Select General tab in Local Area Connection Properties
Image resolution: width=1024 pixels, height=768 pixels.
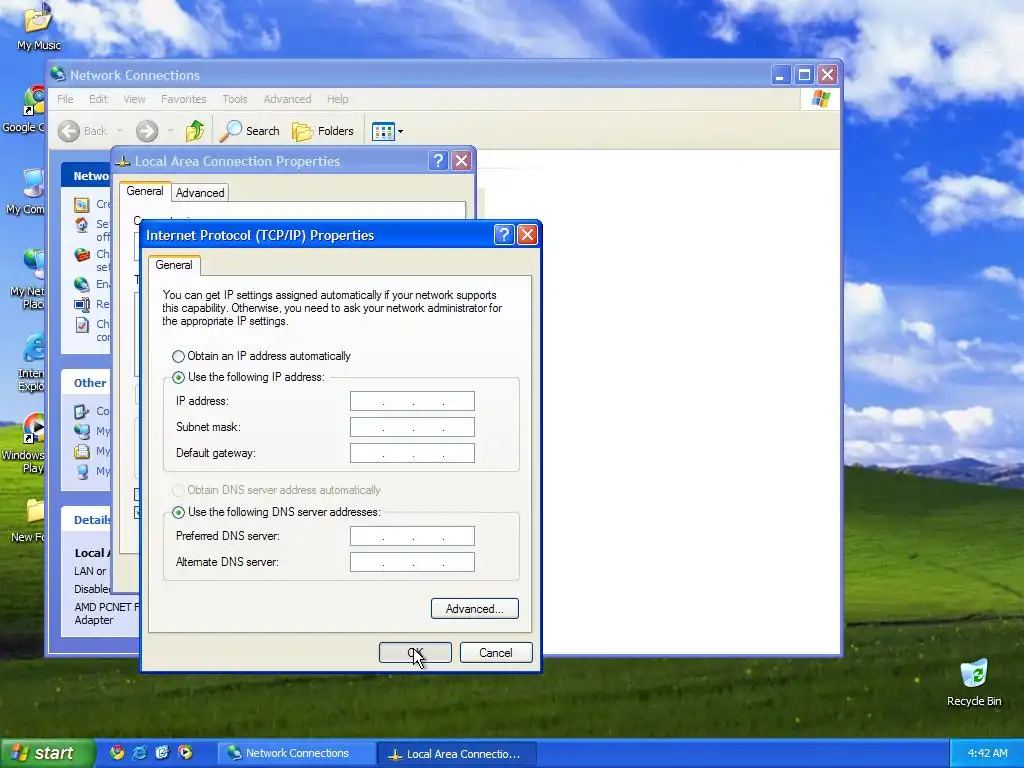tap(145, 191)
